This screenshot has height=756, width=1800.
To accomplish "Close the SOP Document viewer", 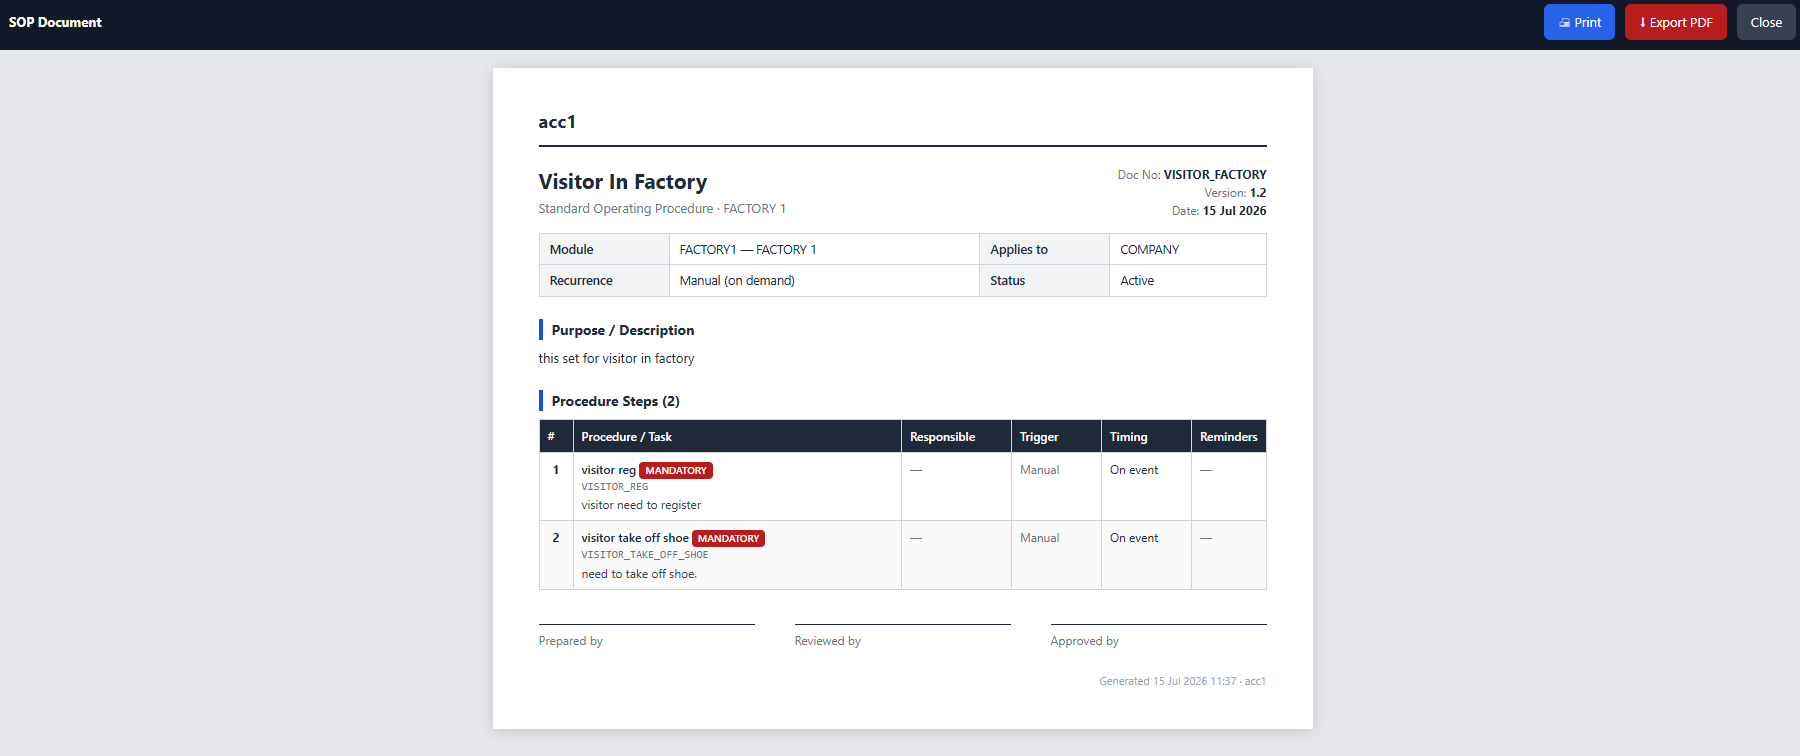I will [x=1766, y=22].
